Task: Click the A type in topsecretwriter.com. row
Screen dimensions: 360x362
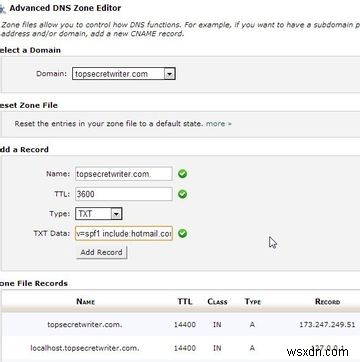Action: pos(252,324)
